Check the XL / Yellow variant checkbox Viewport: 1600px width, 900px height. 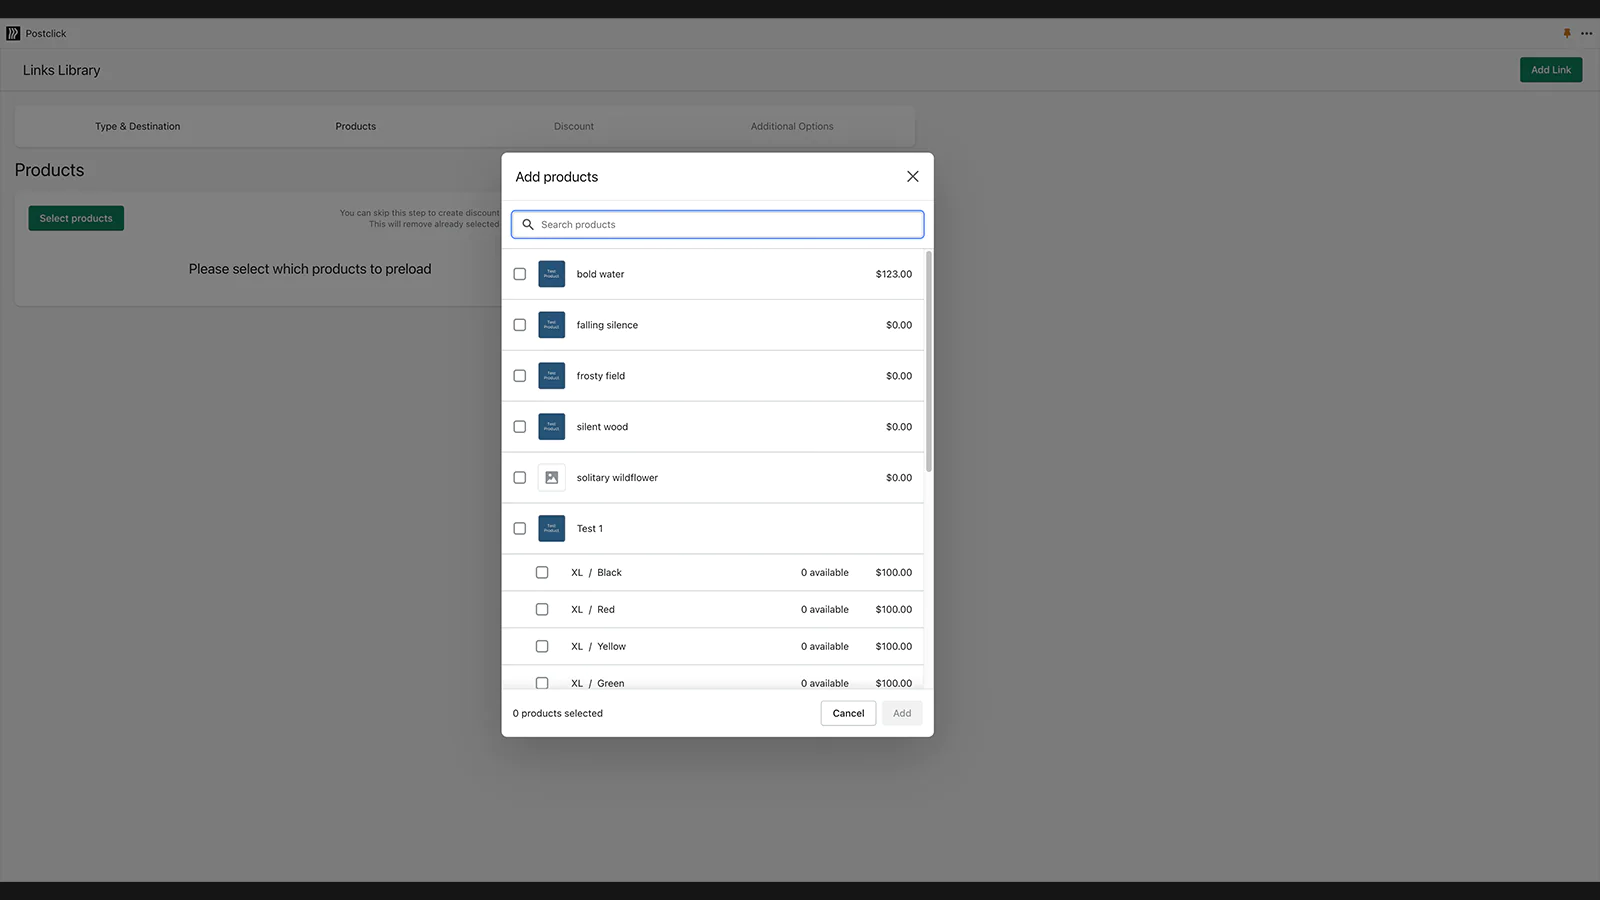[542, 647]
